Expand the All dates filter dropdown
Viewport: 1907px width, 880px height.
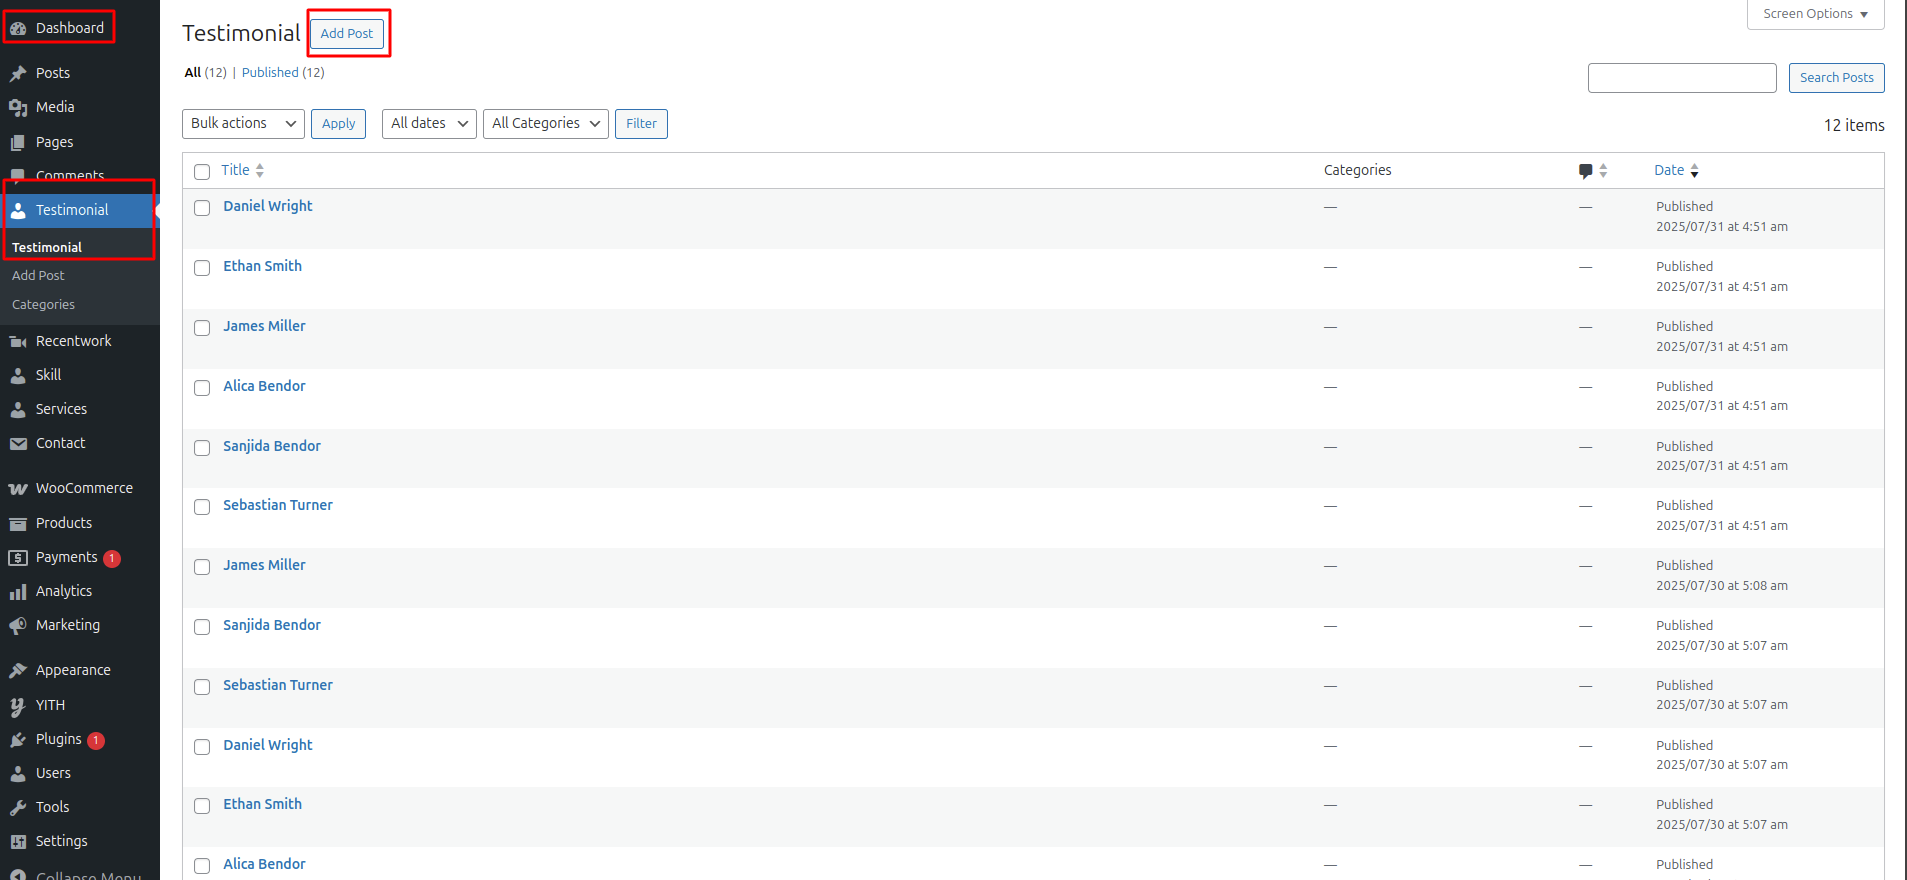(x=429, y=124)
